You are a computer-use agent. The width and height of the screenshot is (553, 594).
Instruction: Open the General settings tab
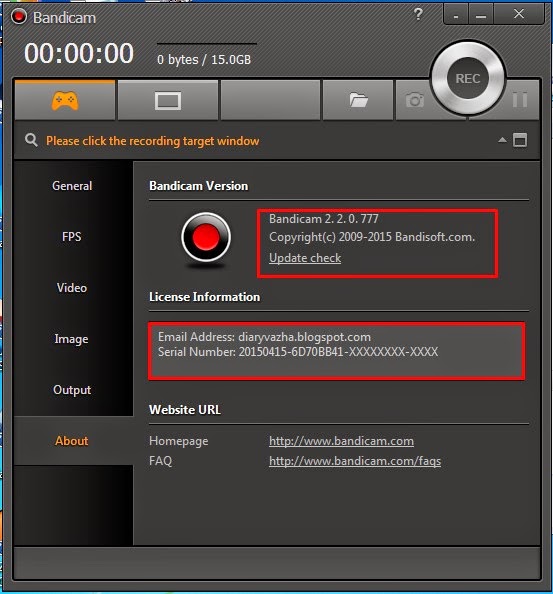click(x=72, y=186)
